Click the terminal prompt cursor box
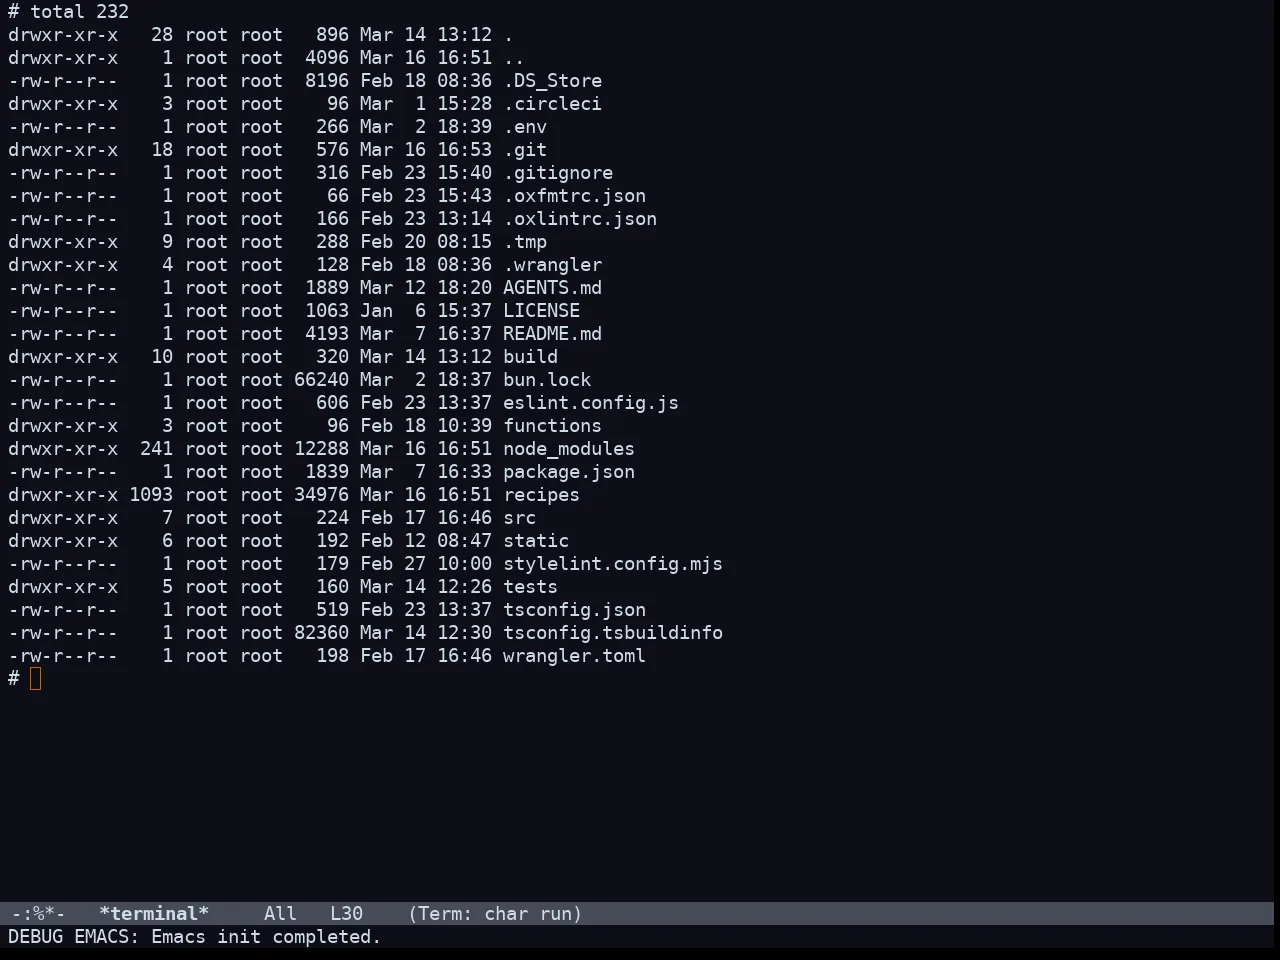The image size is (1280, 960). 36,679
